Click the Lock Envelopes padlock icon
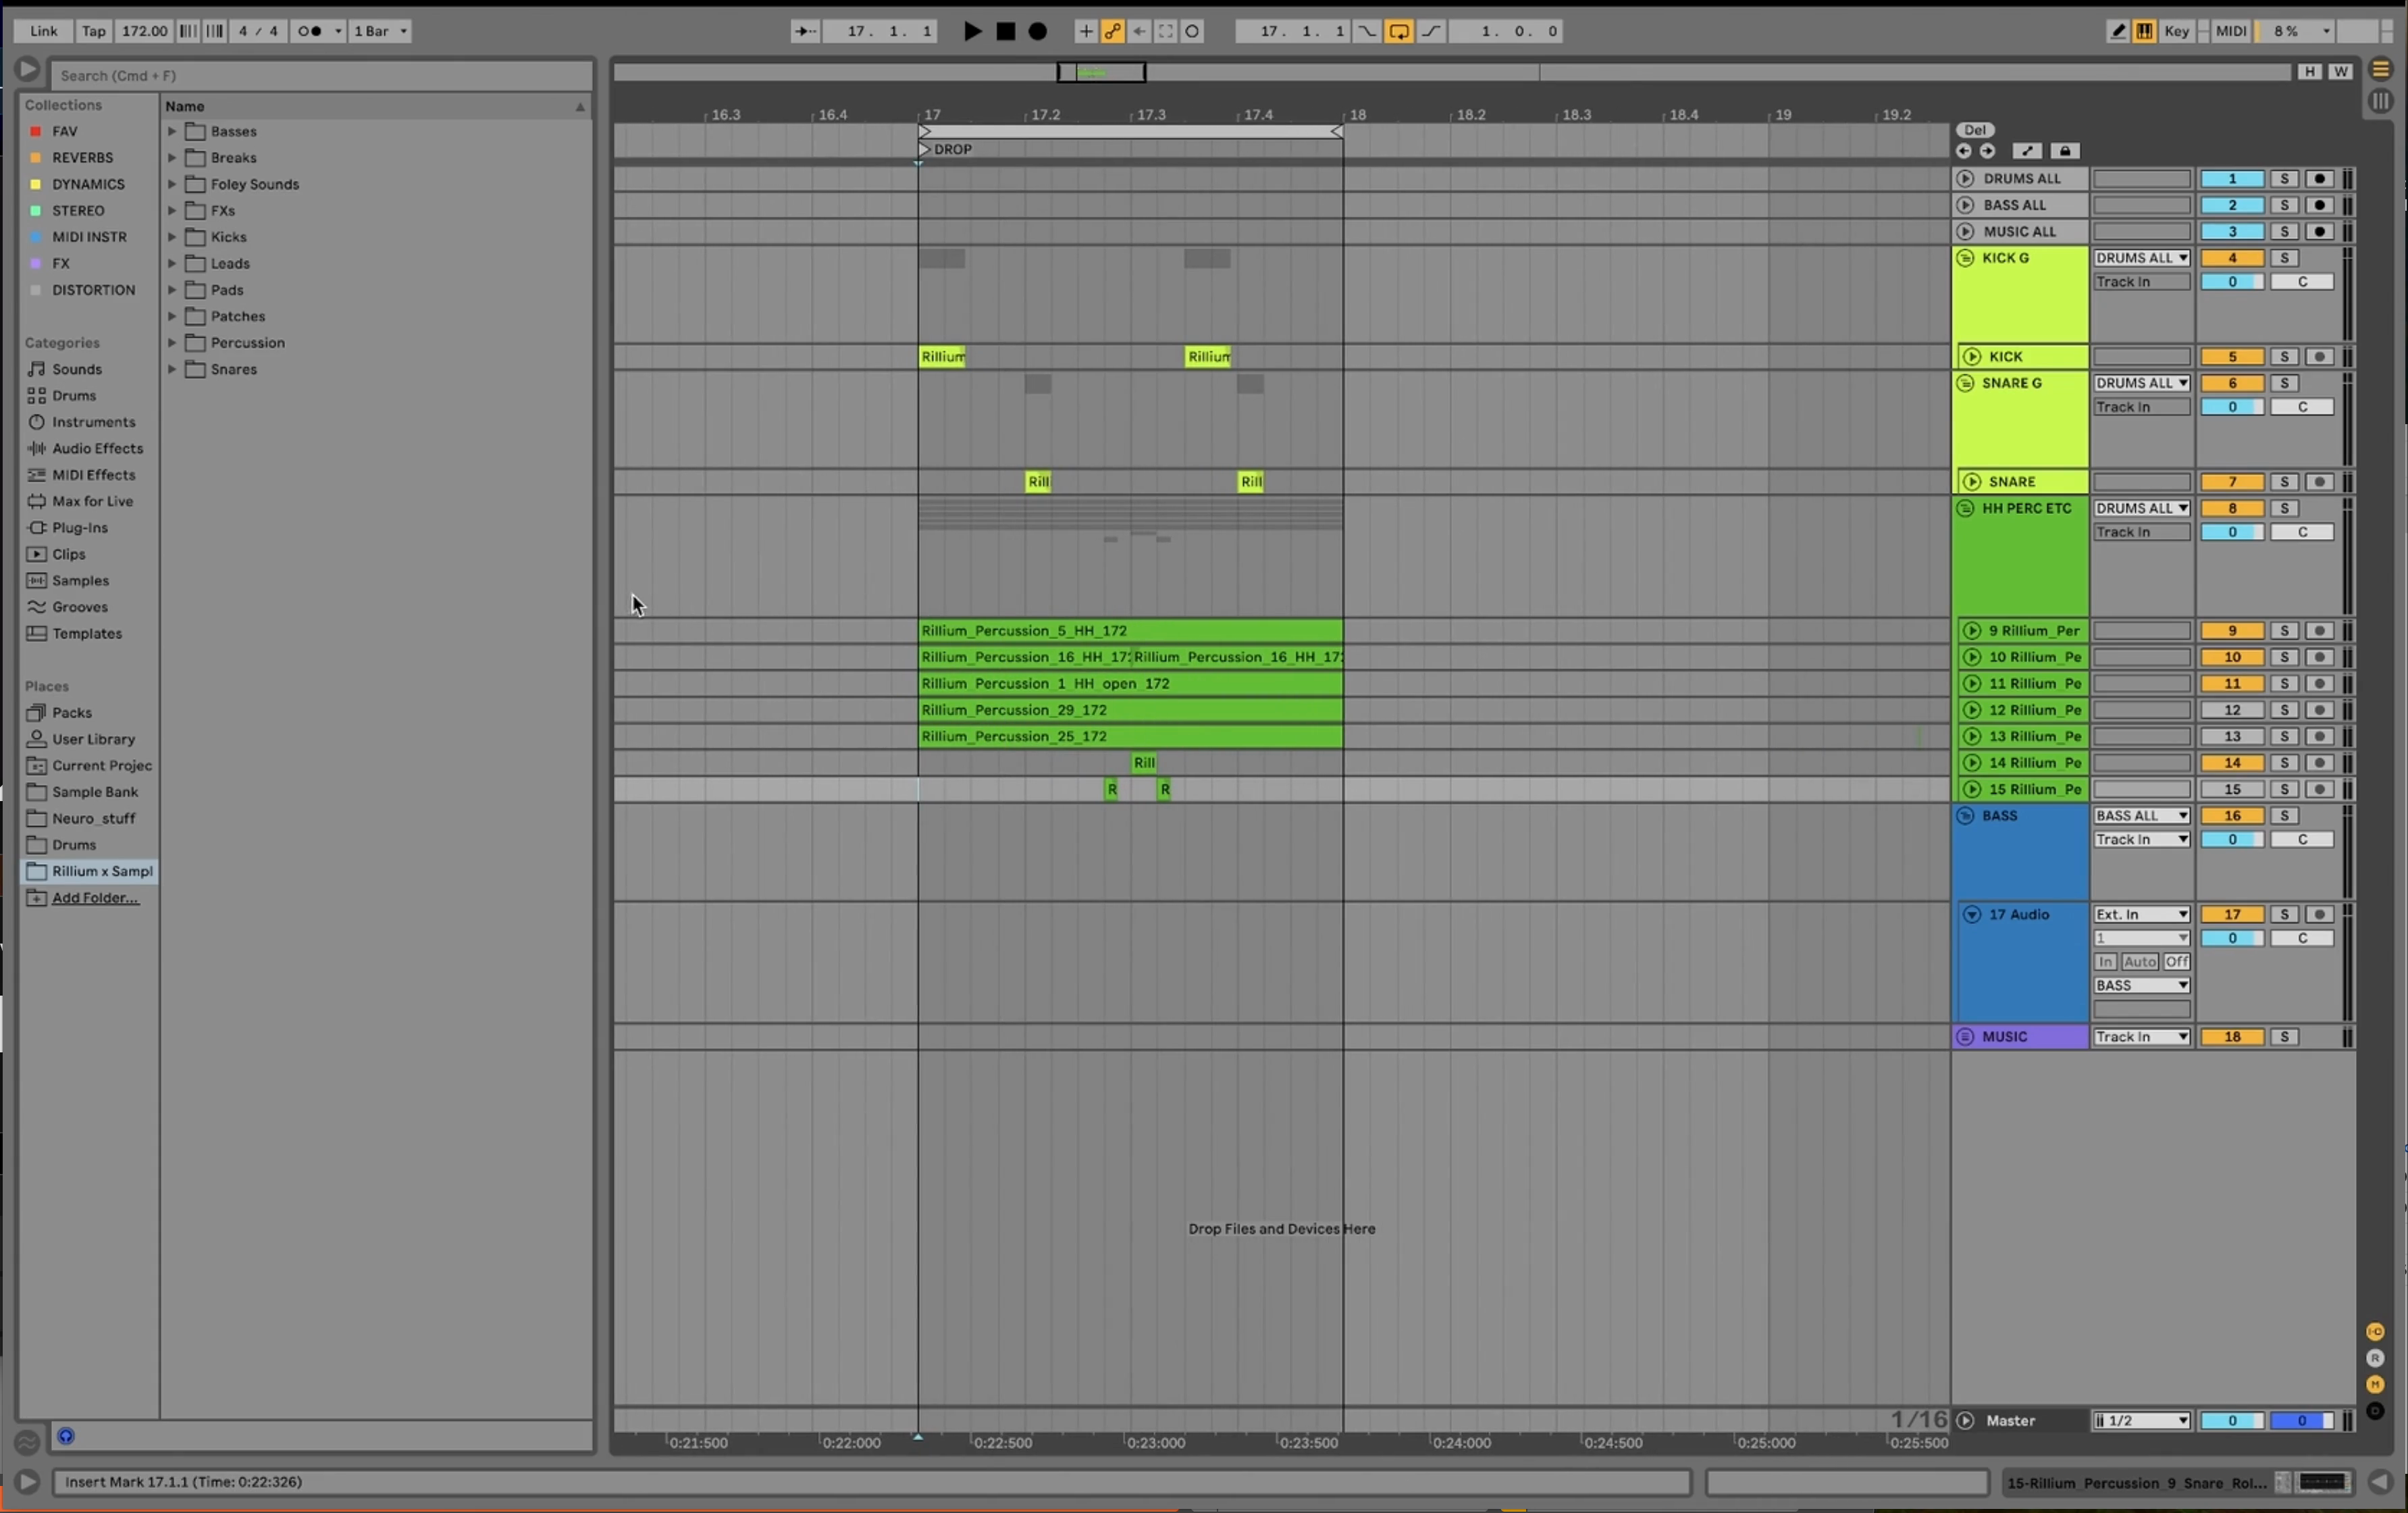Viewport: 2408px width, 1513px height. point(2065,151)
